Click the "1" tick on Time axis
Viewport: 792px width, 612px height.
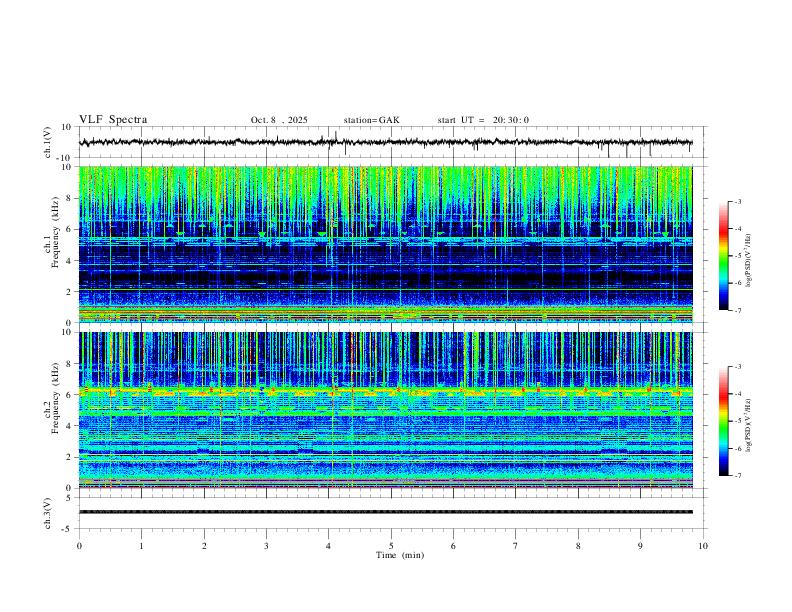pos(141,546)
